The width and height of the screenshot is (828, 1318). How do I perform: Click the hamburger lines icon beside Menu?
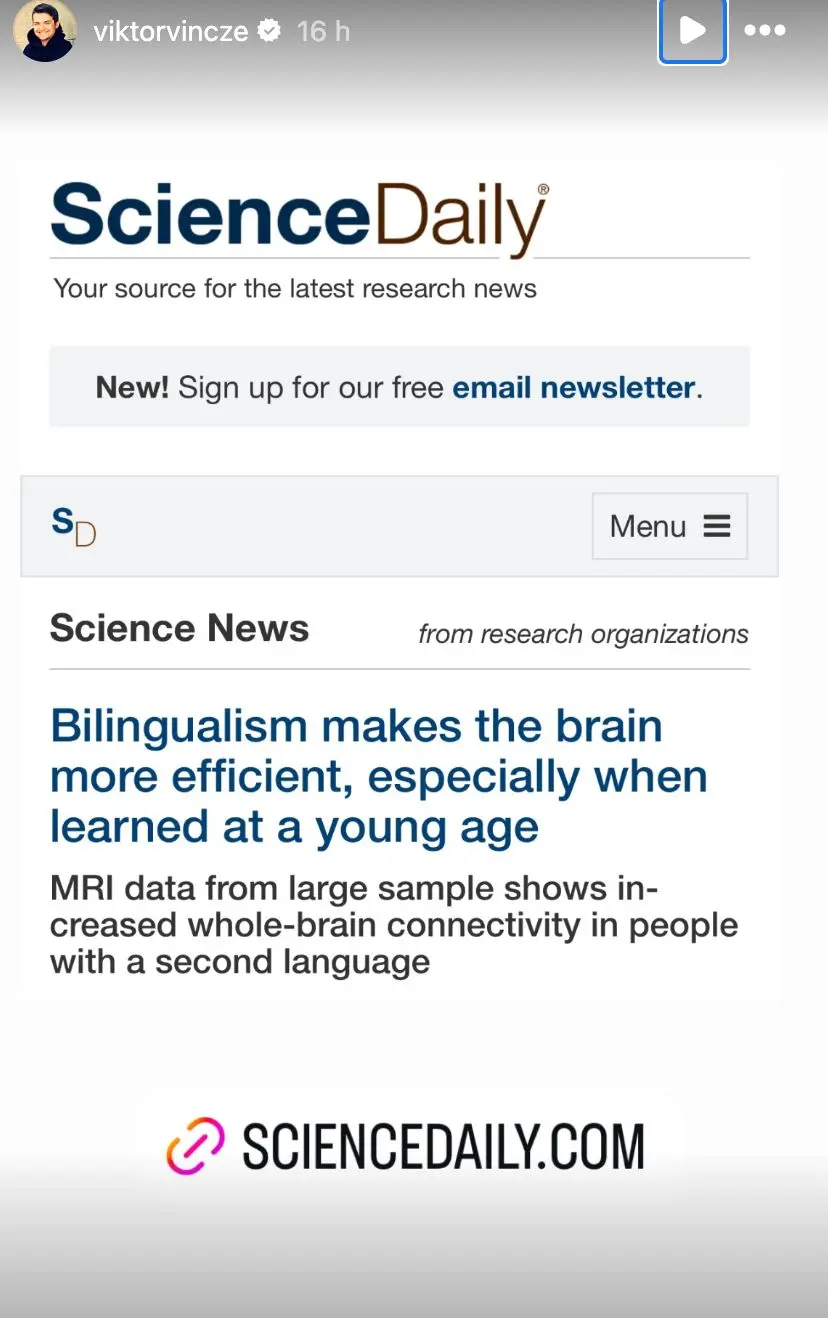(717, 526)
